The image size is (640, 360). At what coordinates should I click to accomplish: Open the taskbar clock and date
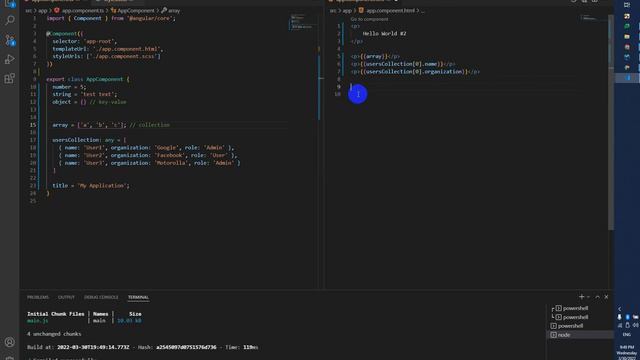(x=627, y=352)
